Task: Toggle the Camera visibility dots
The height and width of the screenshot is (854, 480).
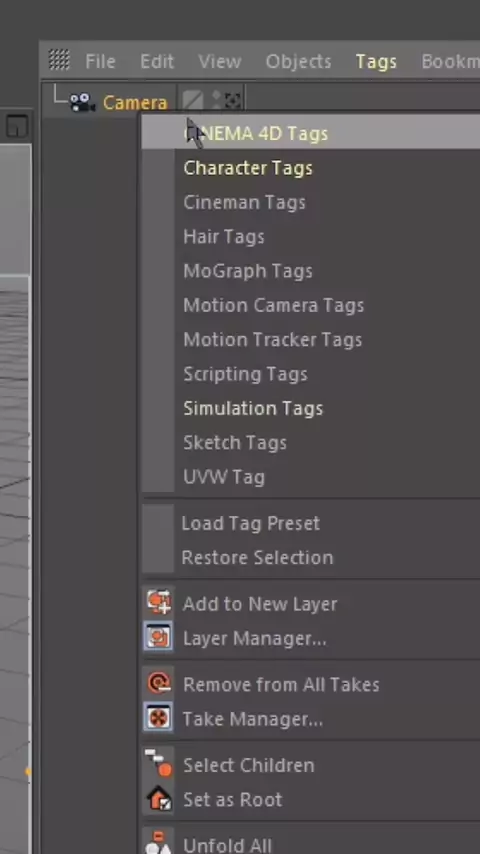Action: 217,100
